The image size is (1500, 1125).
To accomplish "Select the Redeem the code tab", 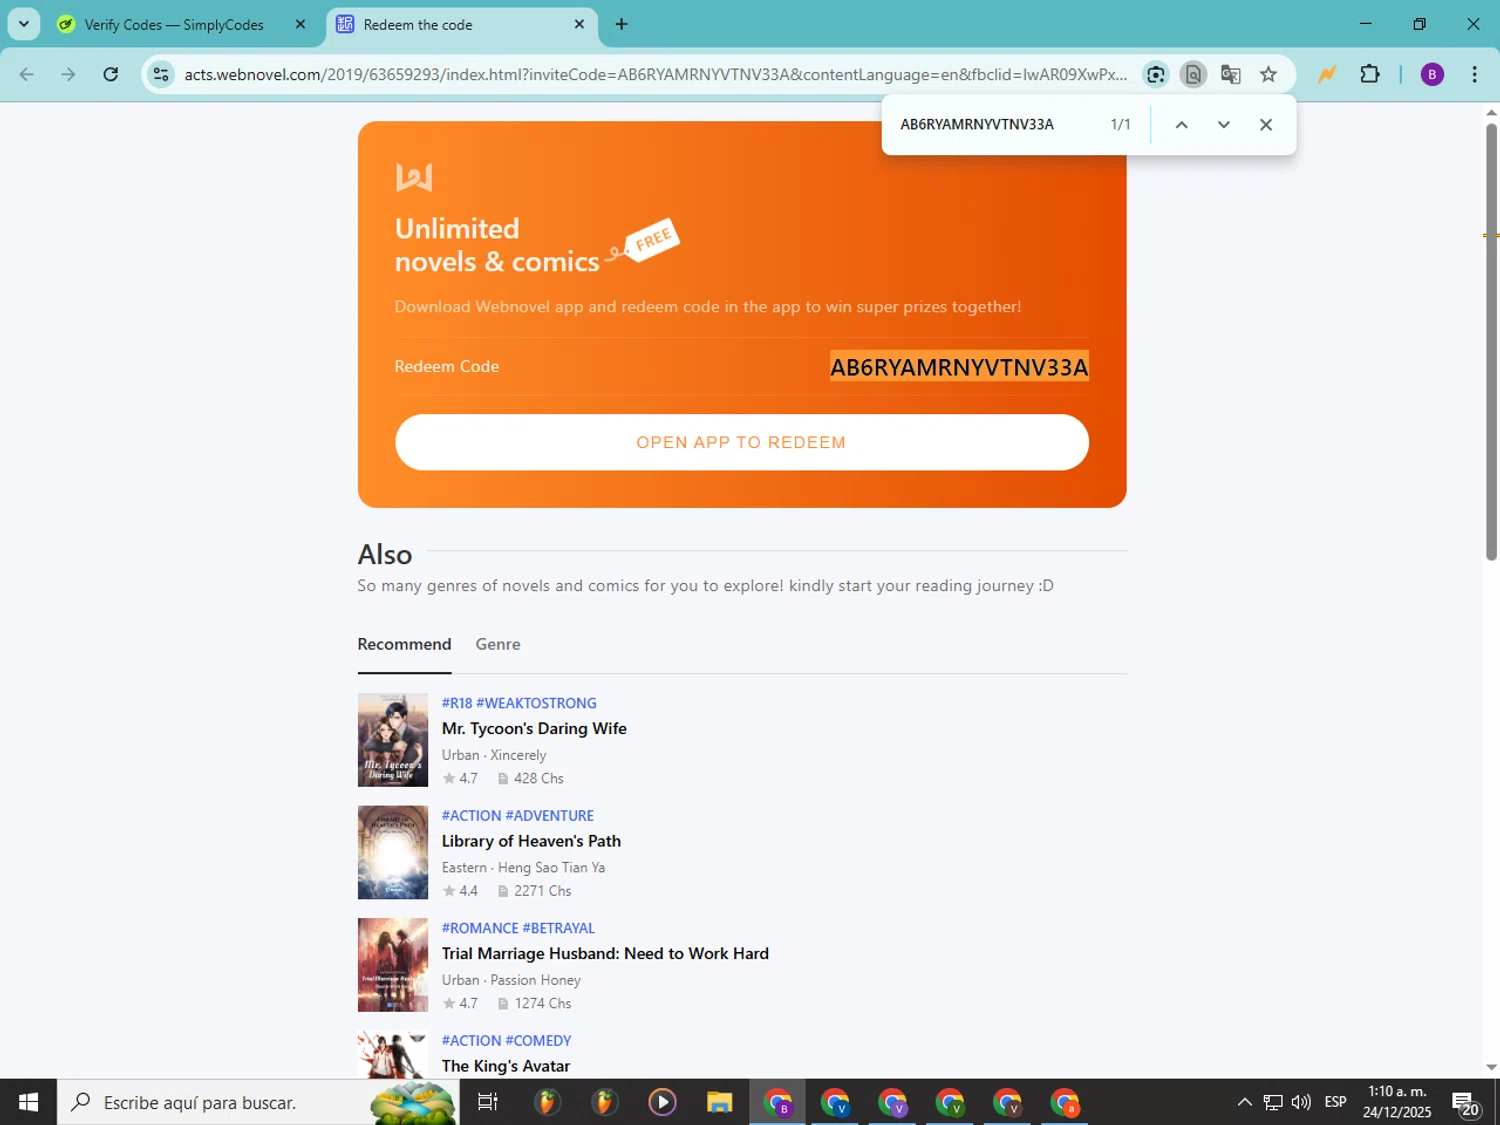I will 462,24.
